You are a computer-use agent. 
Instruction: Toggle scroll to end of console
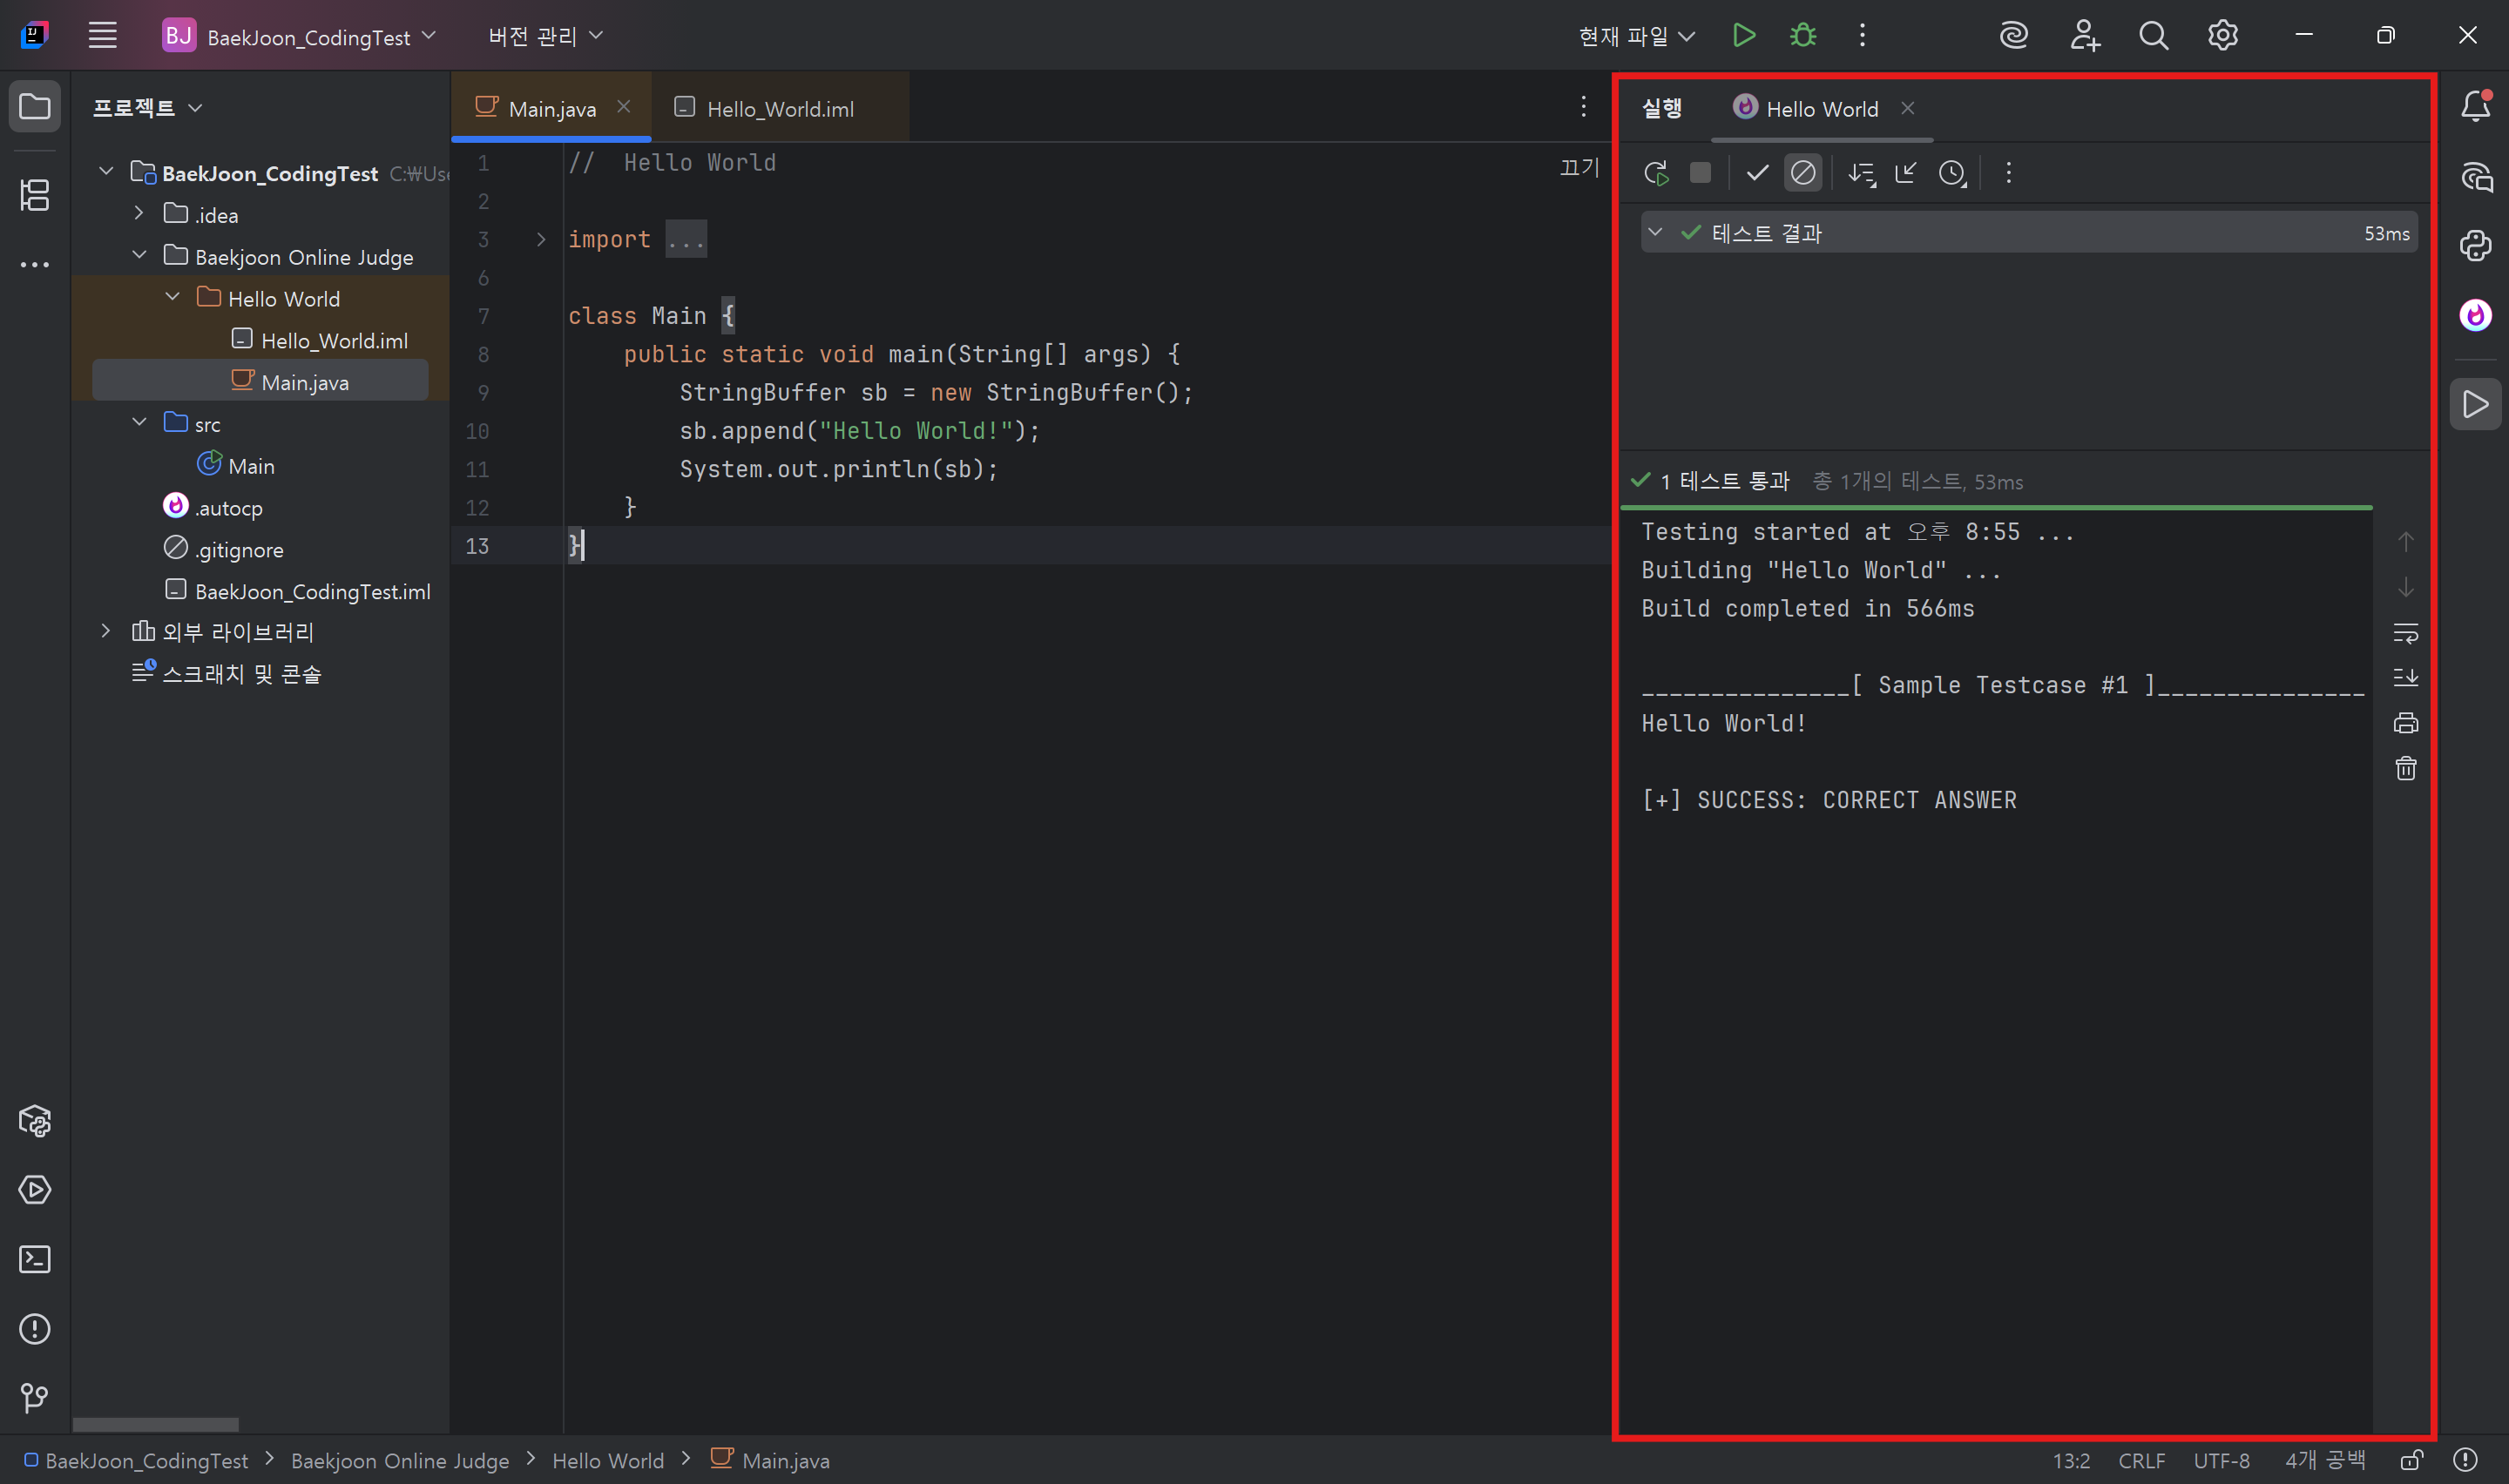coord(2406,678)
